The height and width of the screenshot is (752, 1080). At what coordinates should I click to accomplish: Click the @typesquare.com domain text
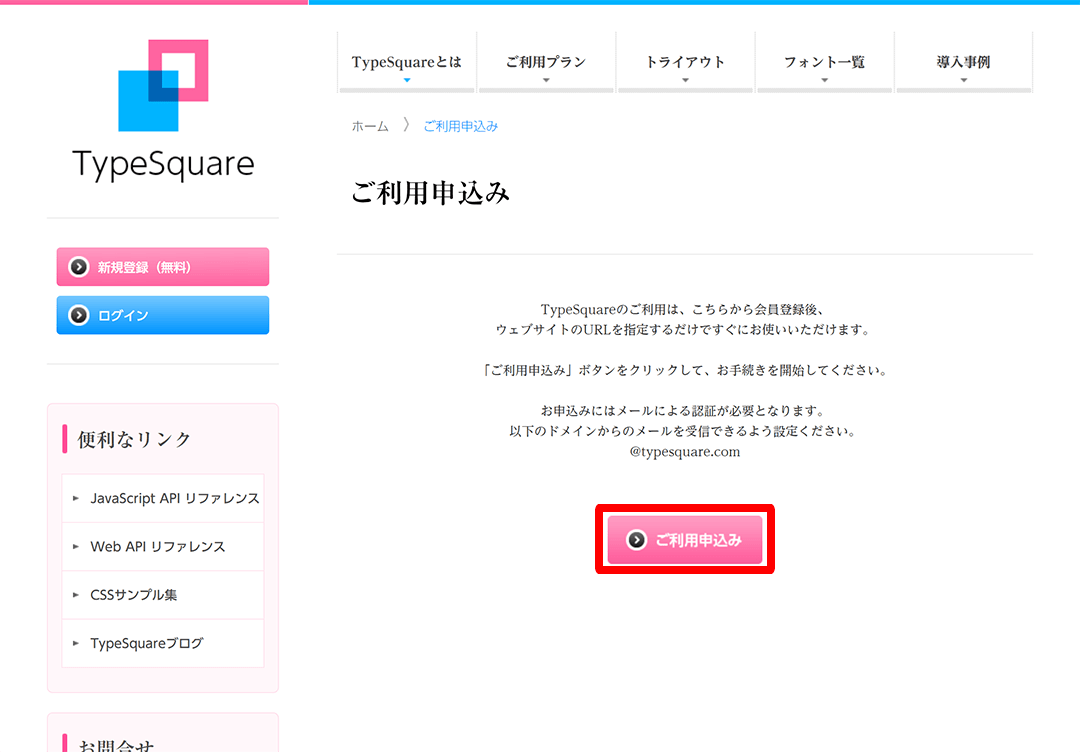click(x=685, y=452)
